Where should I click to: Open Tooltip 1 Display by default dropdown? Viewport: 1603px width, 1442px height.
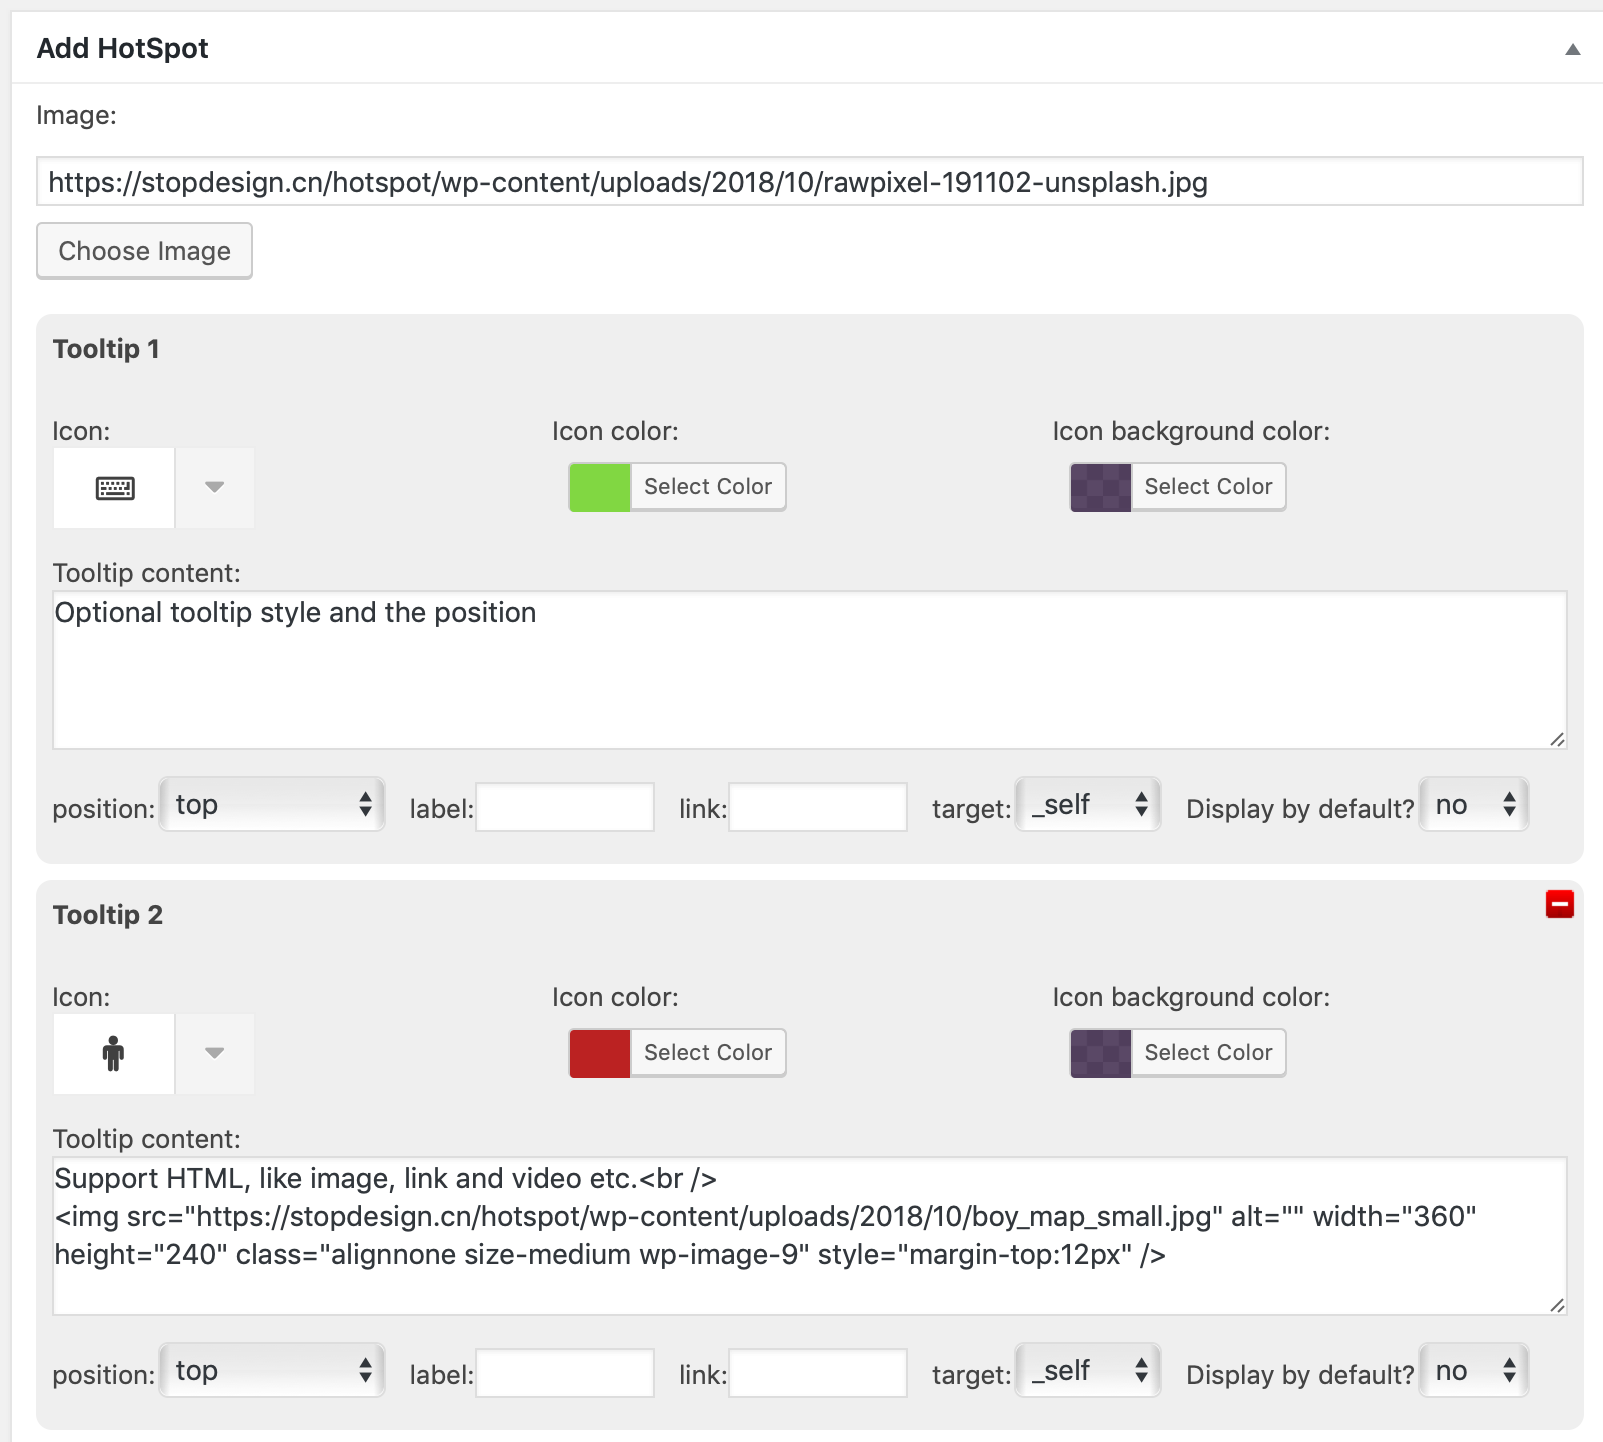pos(1474,804)
